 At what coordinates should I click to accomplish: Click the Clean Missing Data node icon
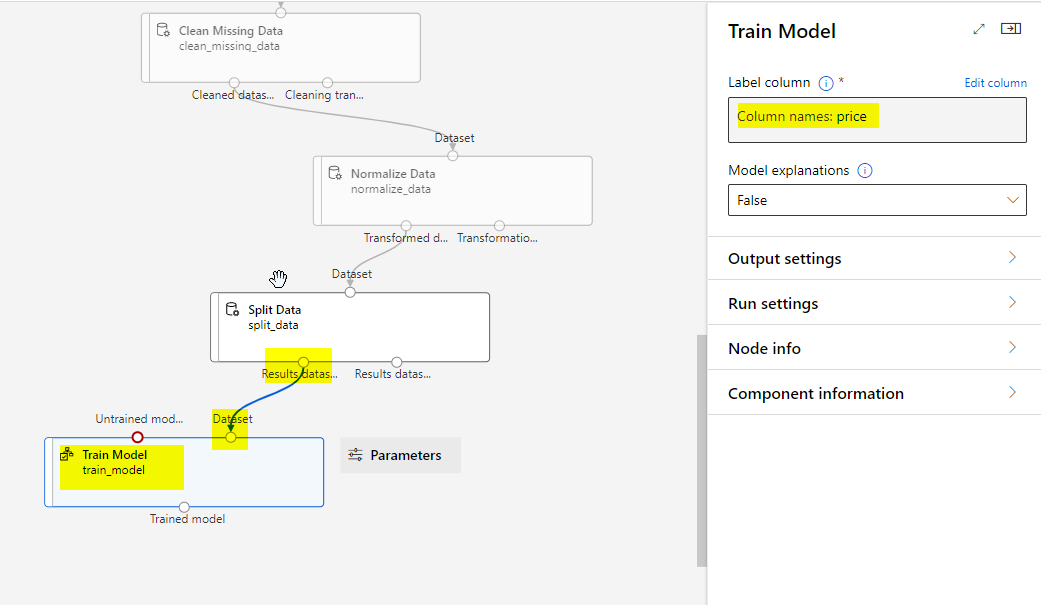click(163, 31)
